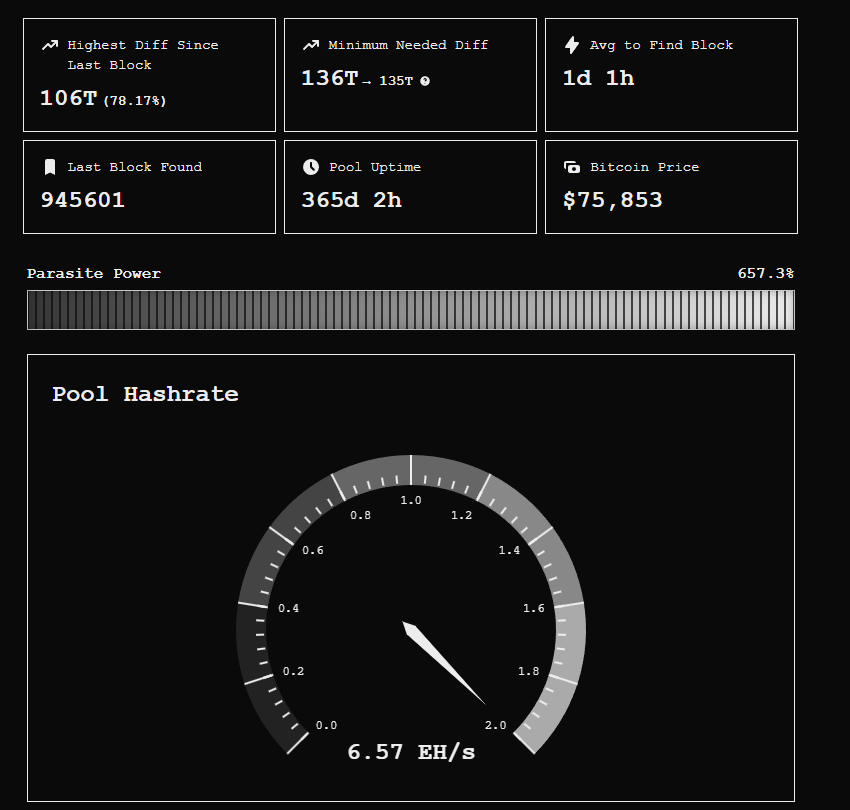Click the 6.57 EH/s hashrate reading

[411, 752]
